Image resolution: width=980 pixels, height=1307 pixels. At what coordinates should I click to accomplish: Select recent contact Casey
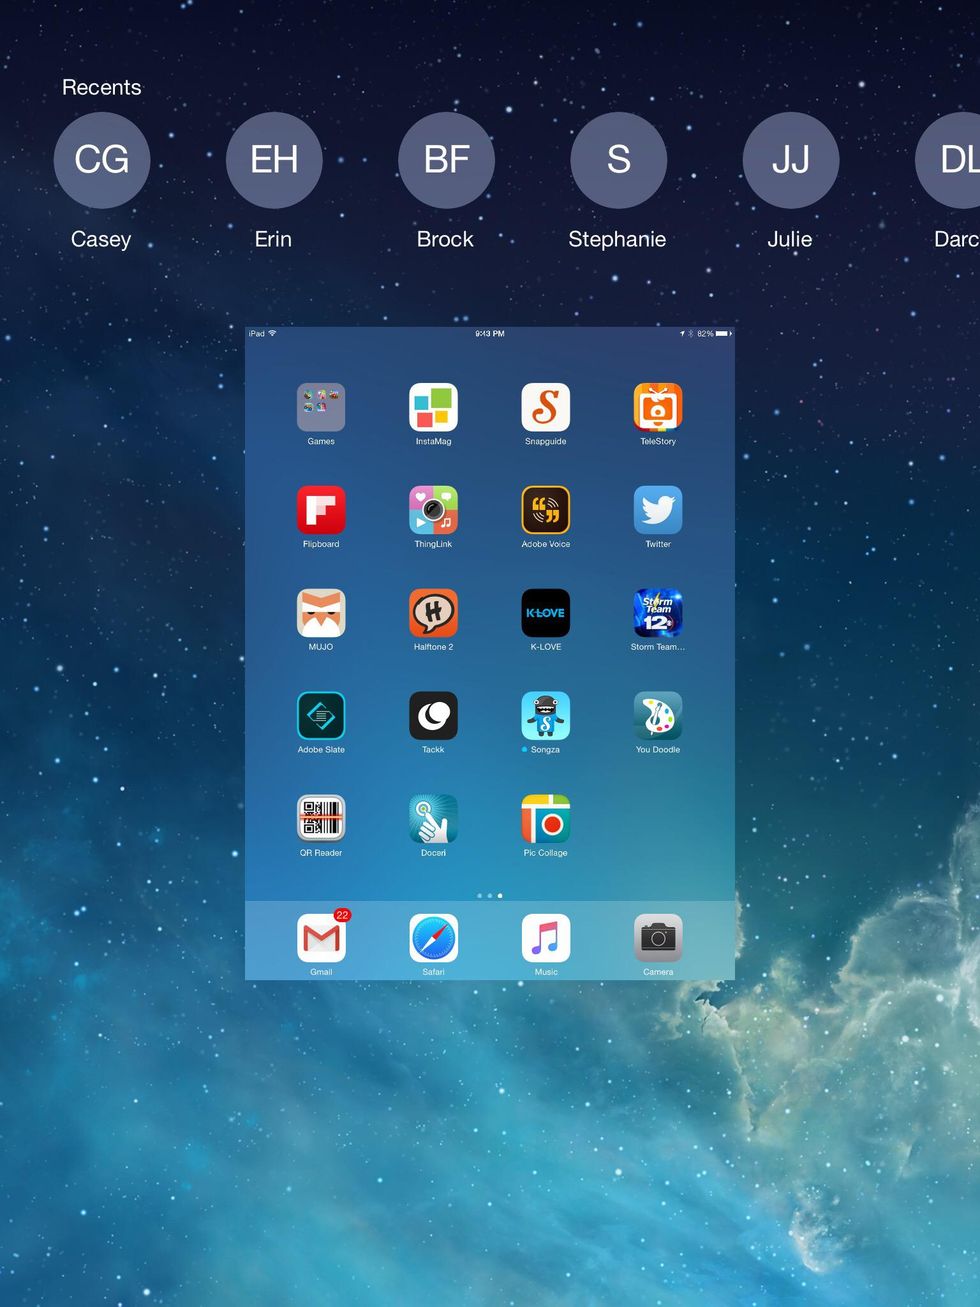click(x=102, y=160)
